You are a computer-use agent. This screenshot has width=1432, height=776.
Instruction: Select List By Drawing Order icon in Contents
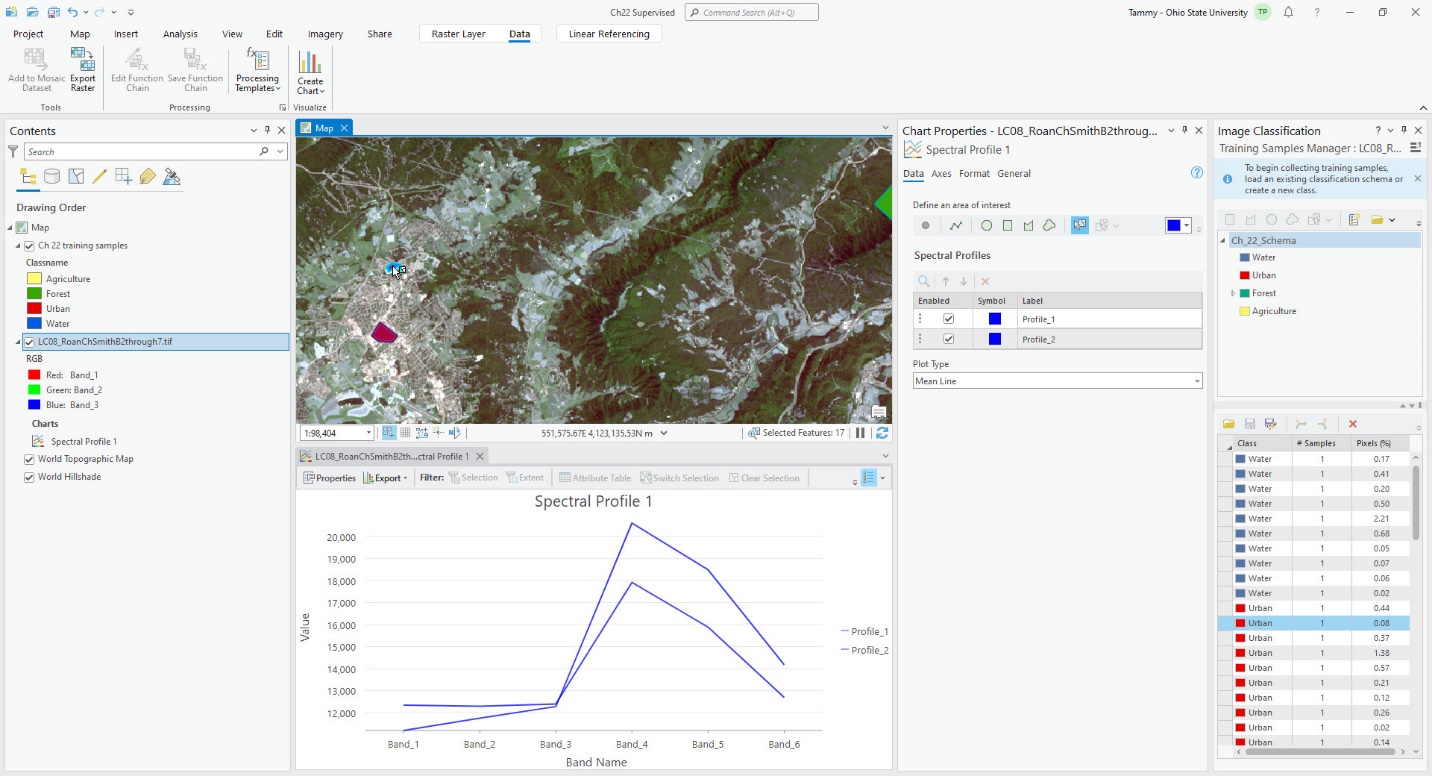(x=28, y=177)
